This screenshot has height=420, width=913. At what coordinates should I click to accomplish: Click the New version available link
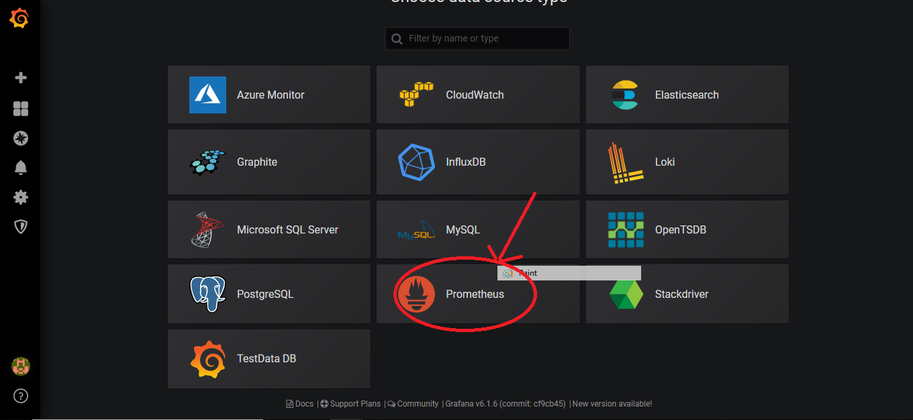[613, 404]
